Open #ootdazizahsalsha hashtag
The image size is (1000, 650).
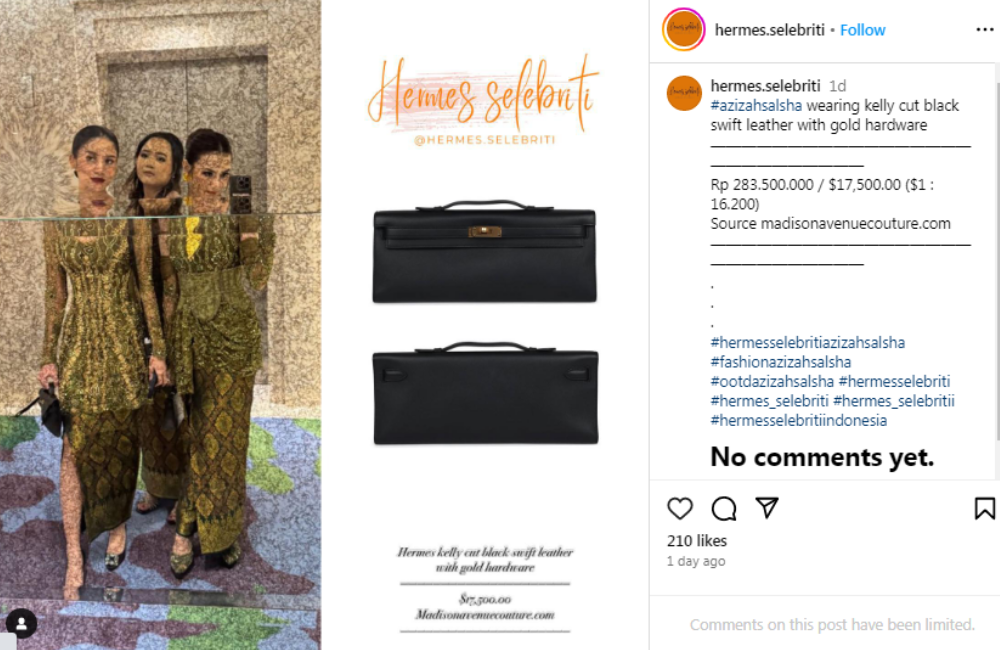pos(772,381)
